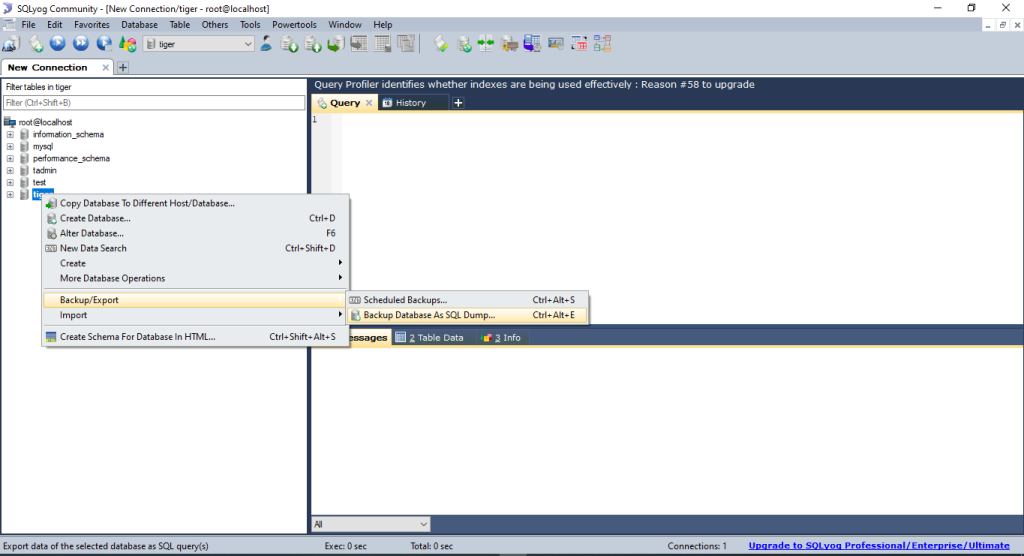
Task: Select Scheduled Backups option
Action: tap(468, 300)
